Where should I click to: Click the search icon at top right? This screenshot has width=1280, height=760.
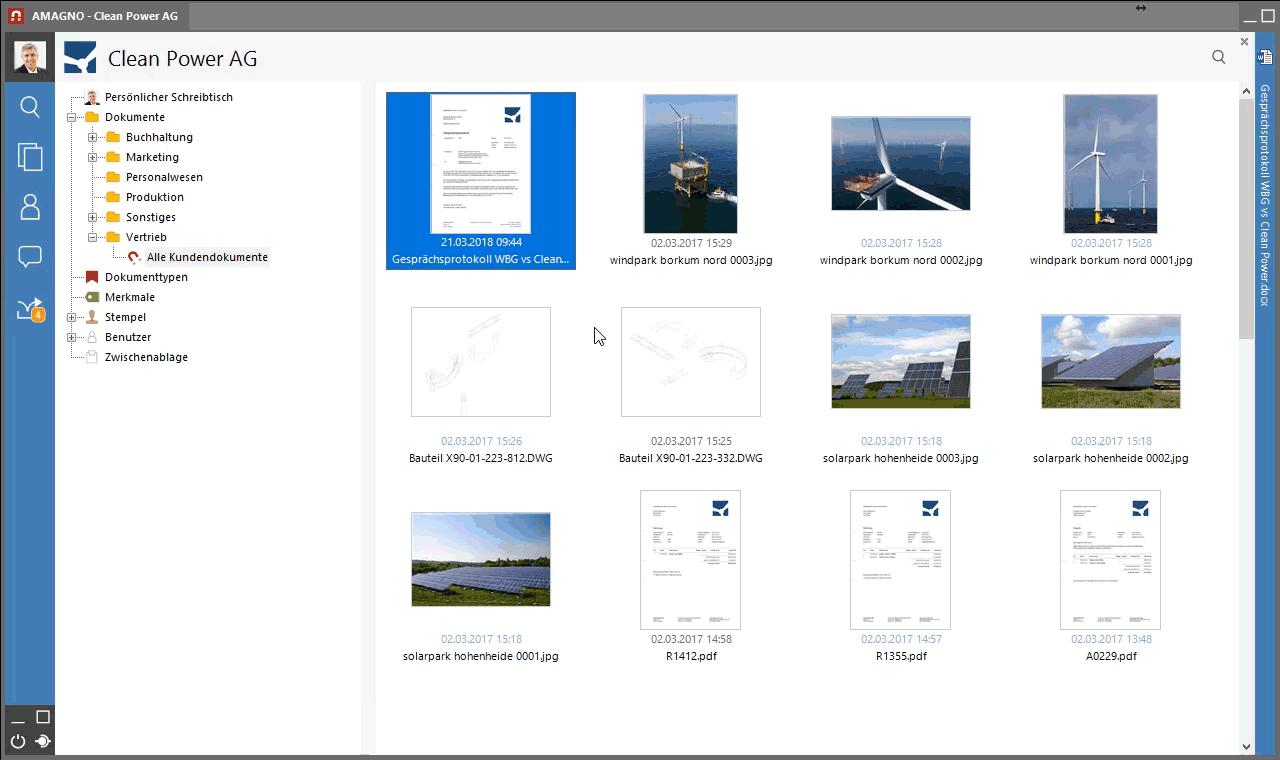pos(1218,57)
